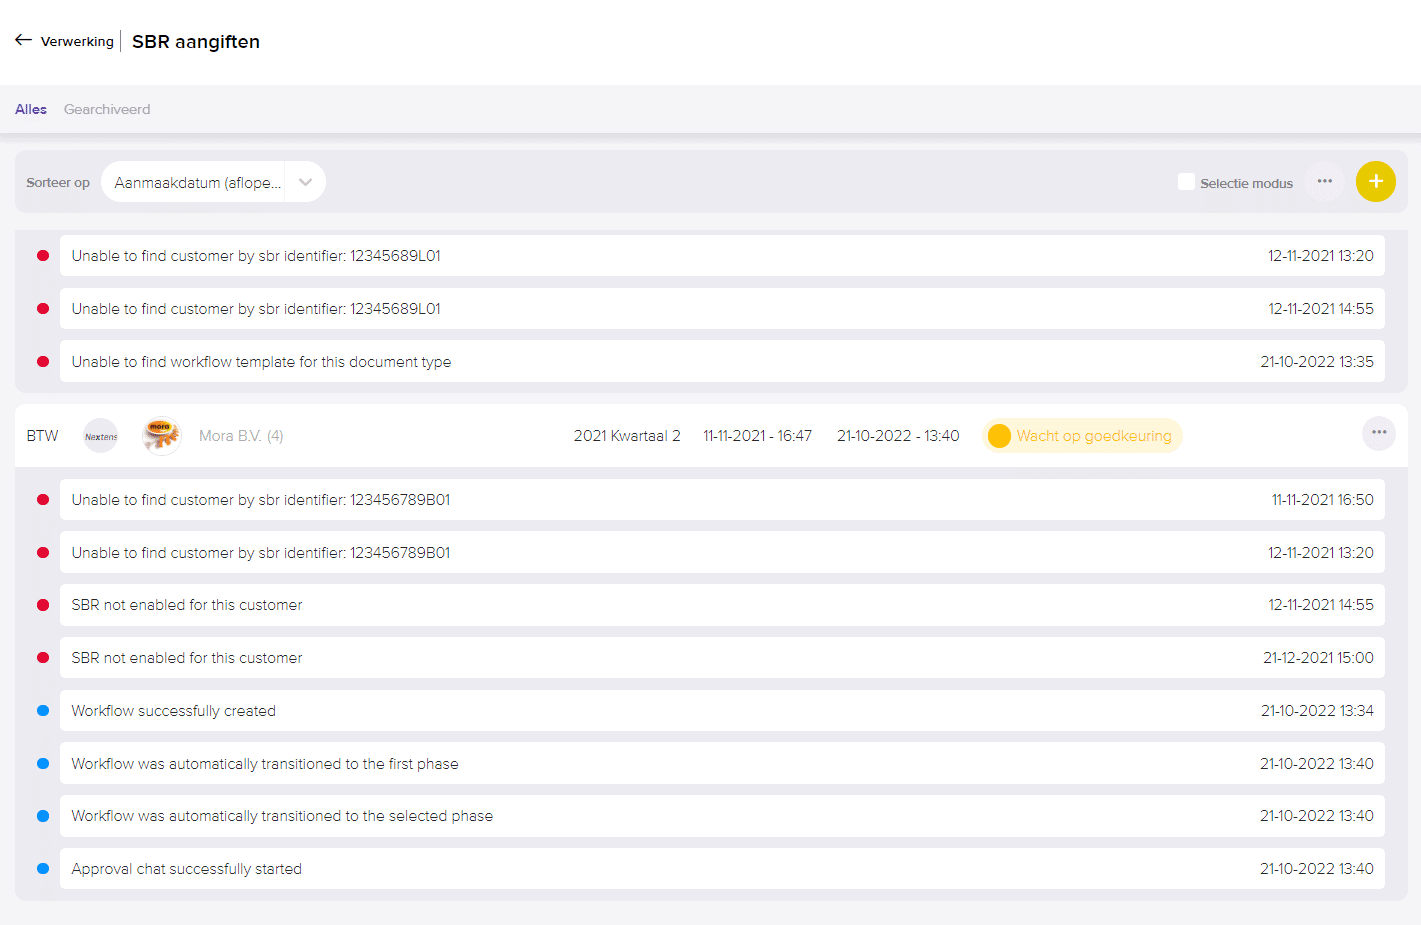Click the Nextens avatar icon
The width and height of the screenshot is (1421, 925).
coord(100,436)
